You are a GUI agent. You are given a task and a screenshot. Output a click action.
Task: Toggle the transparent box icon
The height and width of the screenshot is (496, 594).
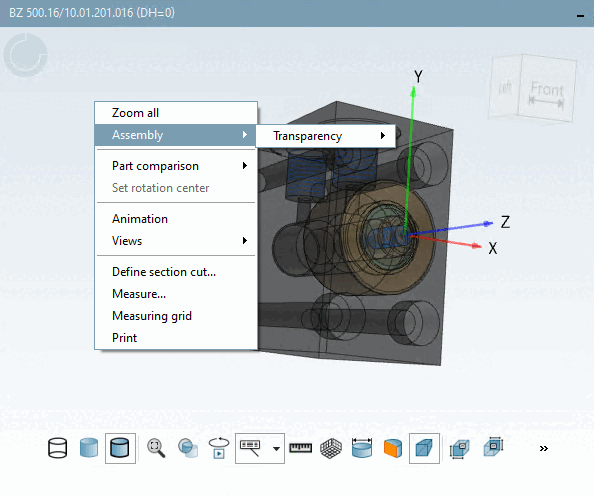[x=424, y=448]
